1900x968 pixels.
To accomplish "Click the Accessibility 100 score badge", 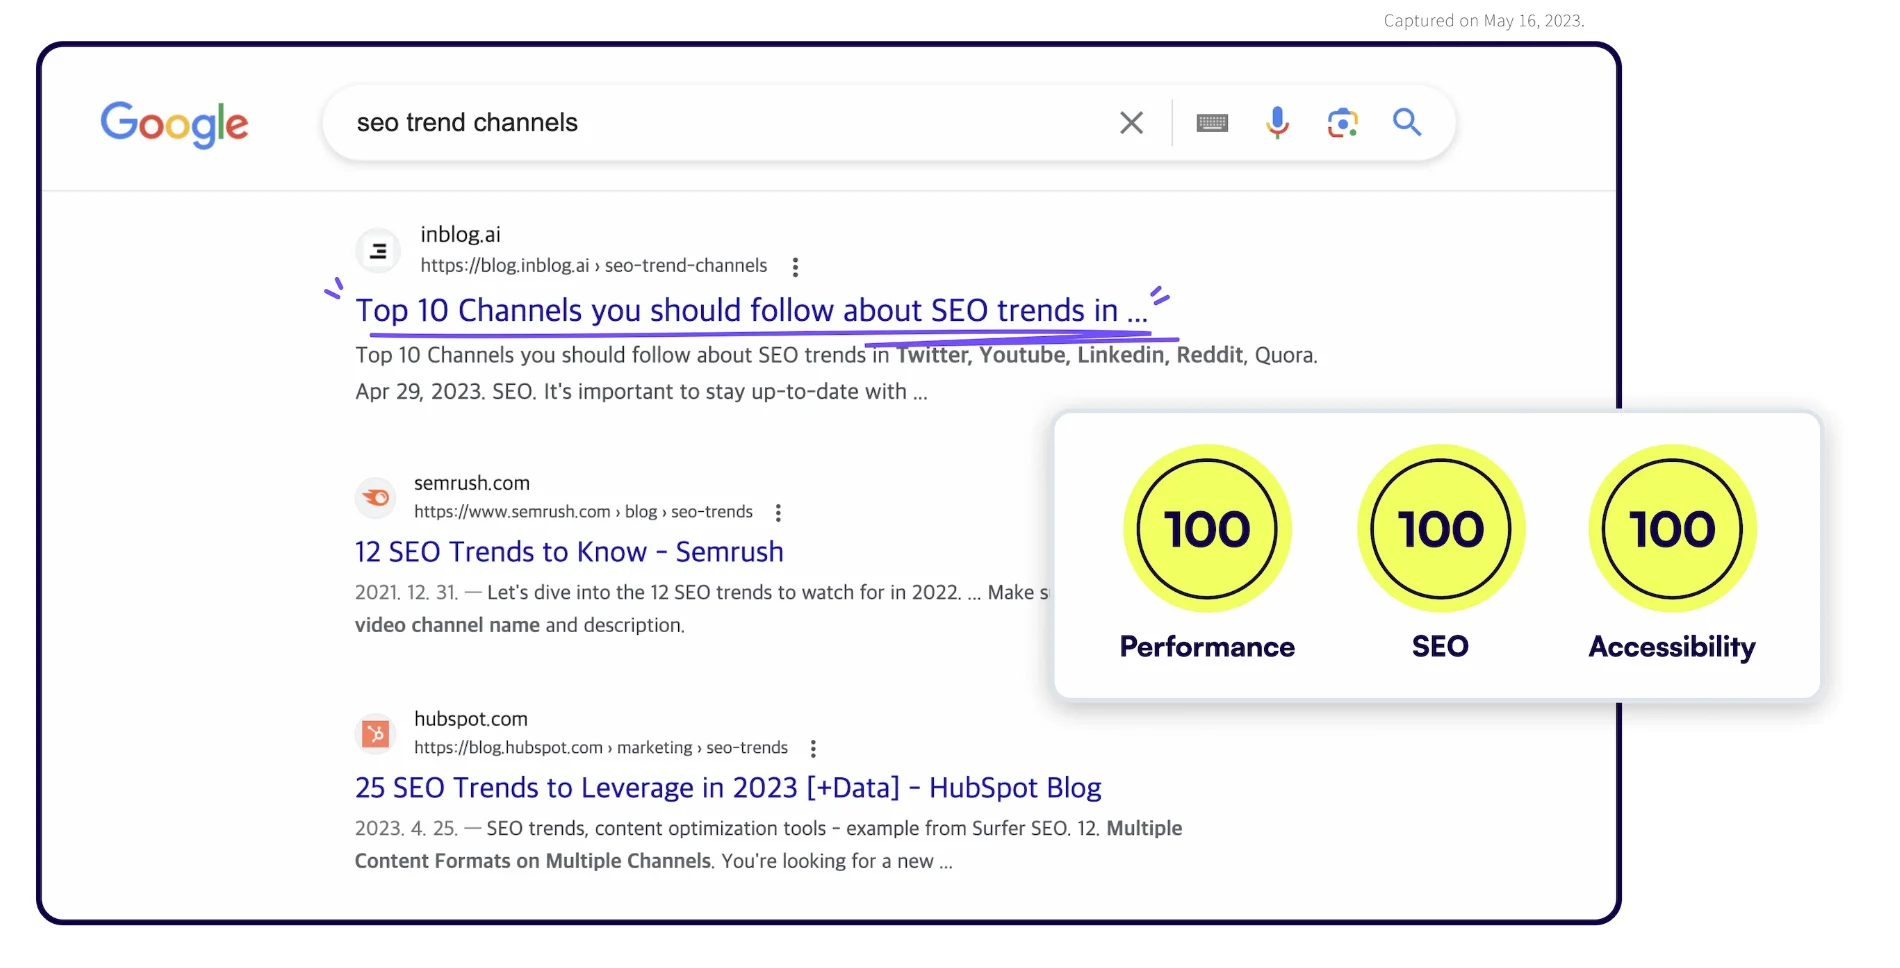I will (x=1671, y=528).
